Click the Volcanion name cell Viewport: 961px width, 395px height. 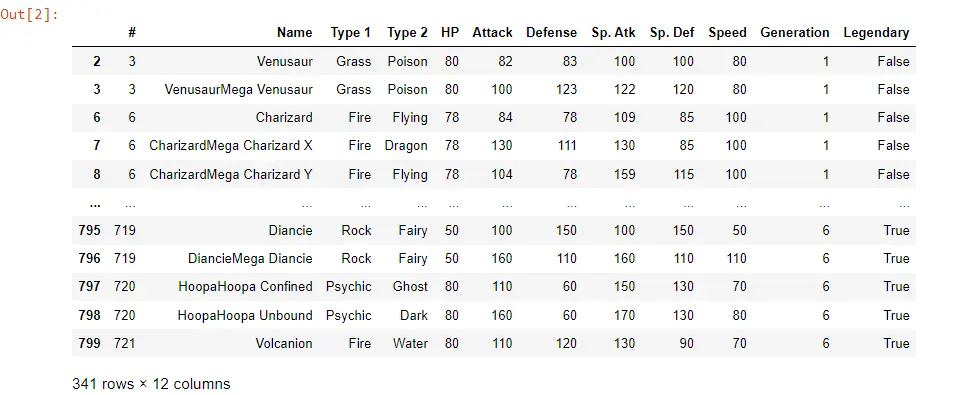(x=284, y=343)
